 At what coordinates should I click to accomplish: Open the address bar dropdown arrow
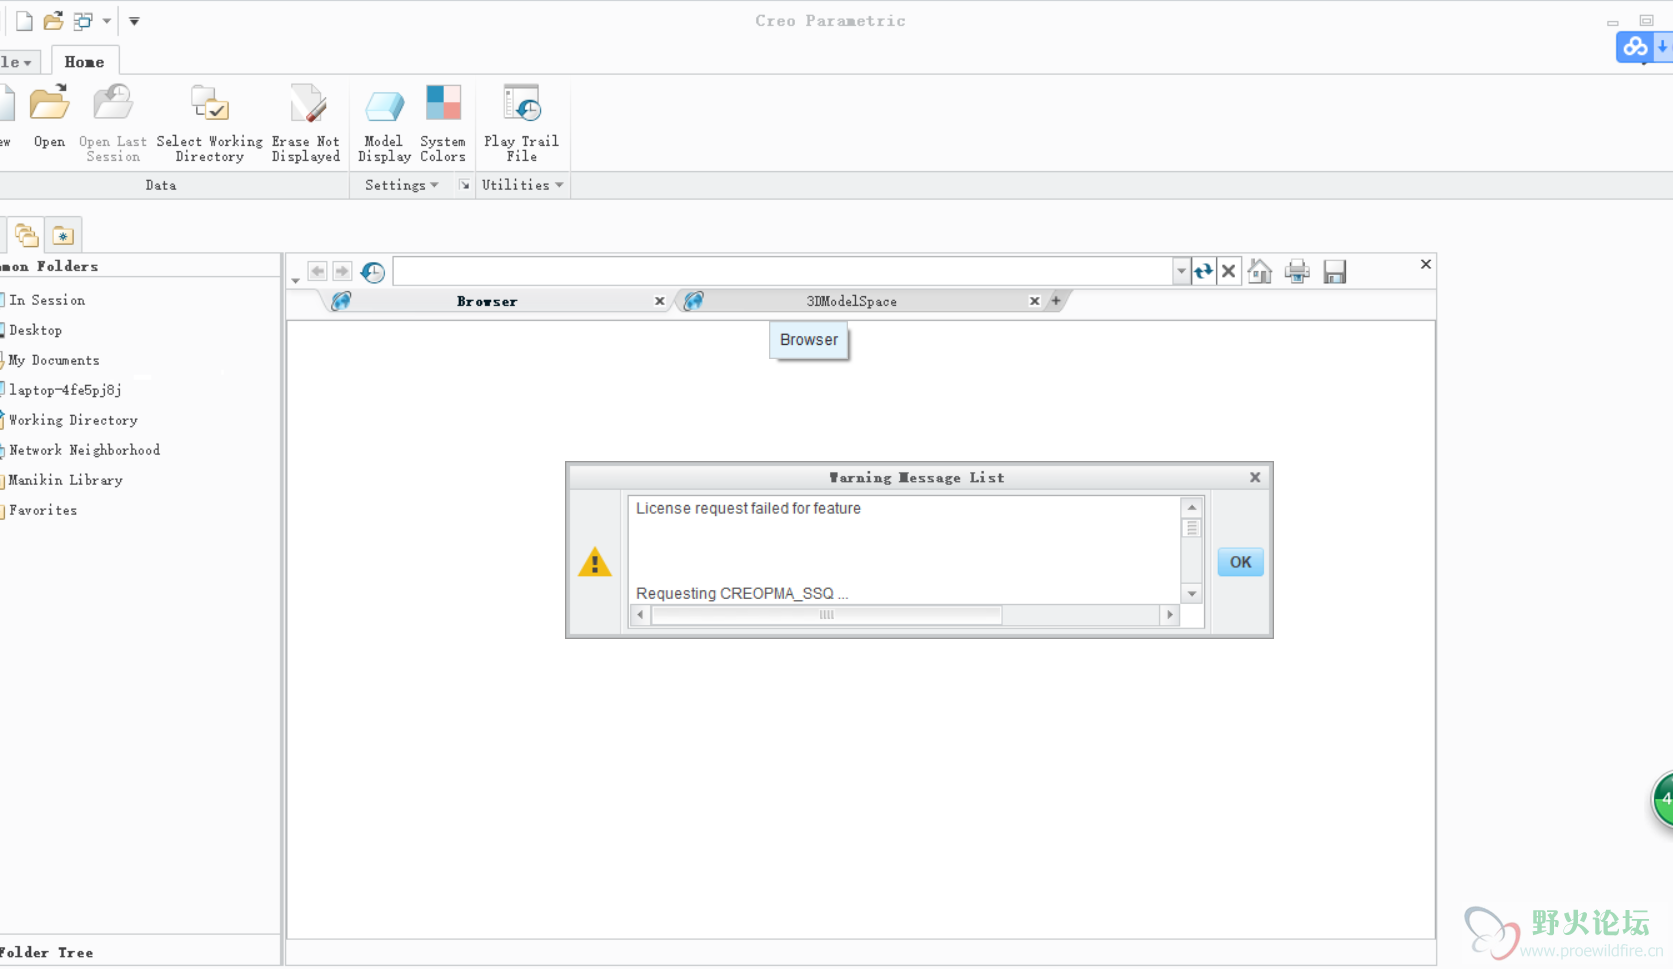[x=1181, y=271]
